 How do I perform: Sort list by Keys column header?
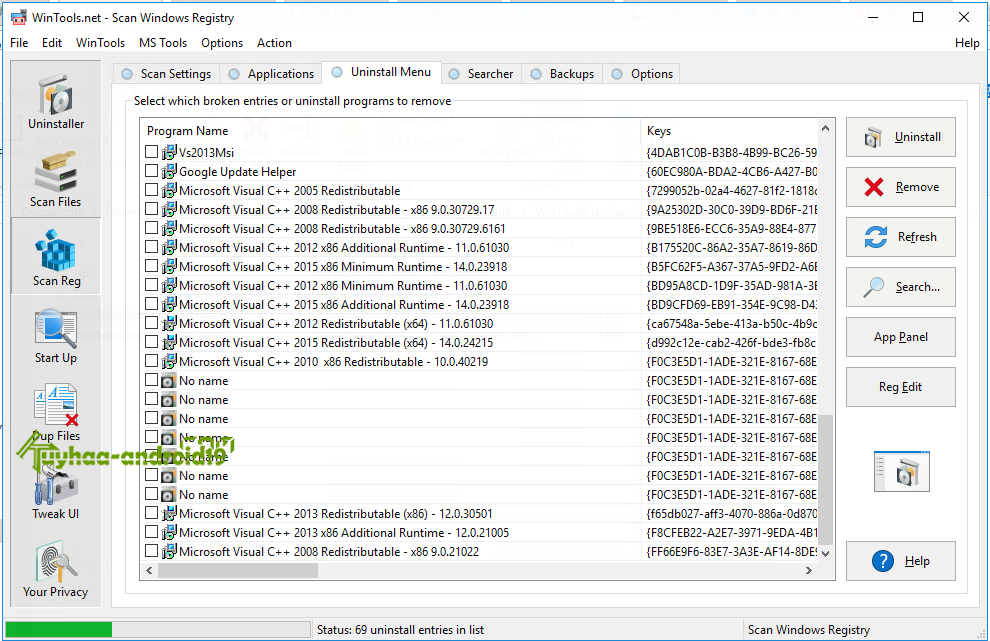729,131
